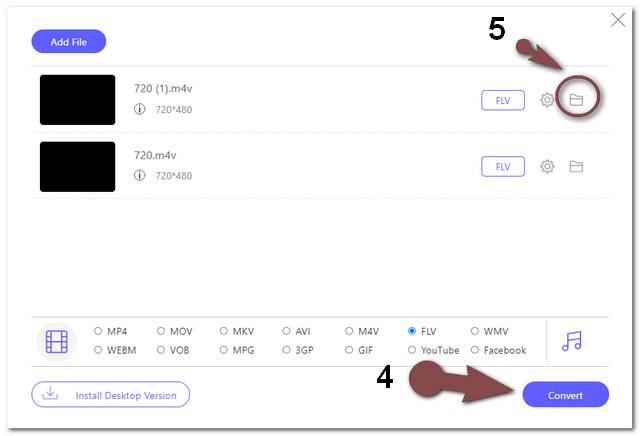
Task: Choose the WMV format option
Action: pos(475,331)
